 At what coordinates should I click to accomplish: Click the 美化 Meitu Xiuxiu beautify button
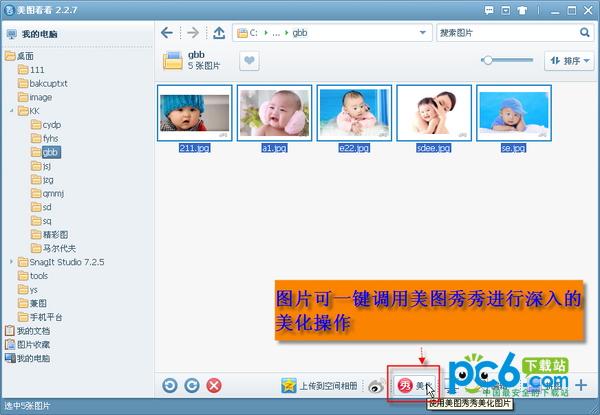click(x=414, y=385)
